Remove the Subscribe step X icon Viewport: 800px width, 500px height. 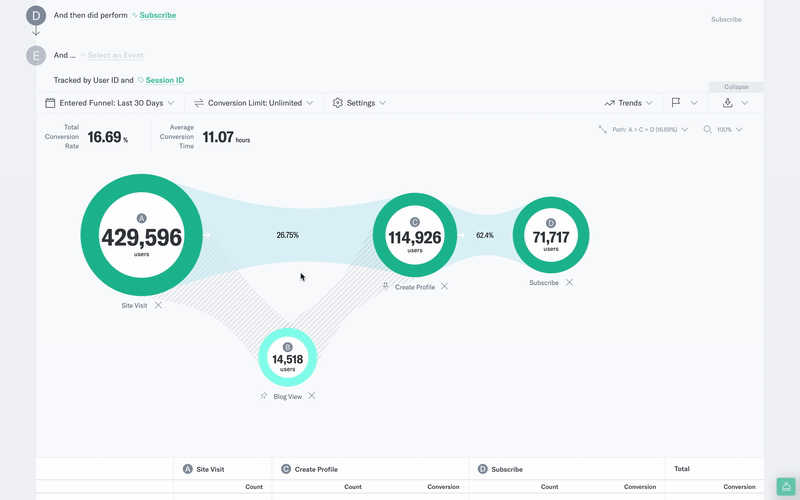[x=569, y=282]
